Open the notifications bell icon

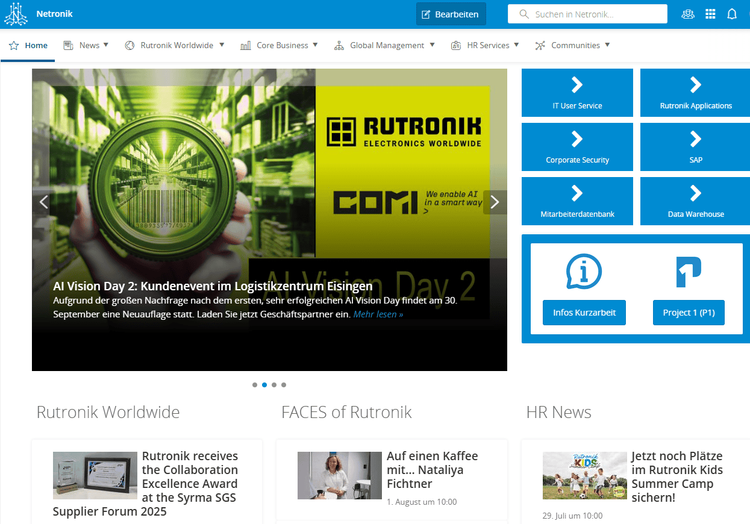[x=732, y=14]
